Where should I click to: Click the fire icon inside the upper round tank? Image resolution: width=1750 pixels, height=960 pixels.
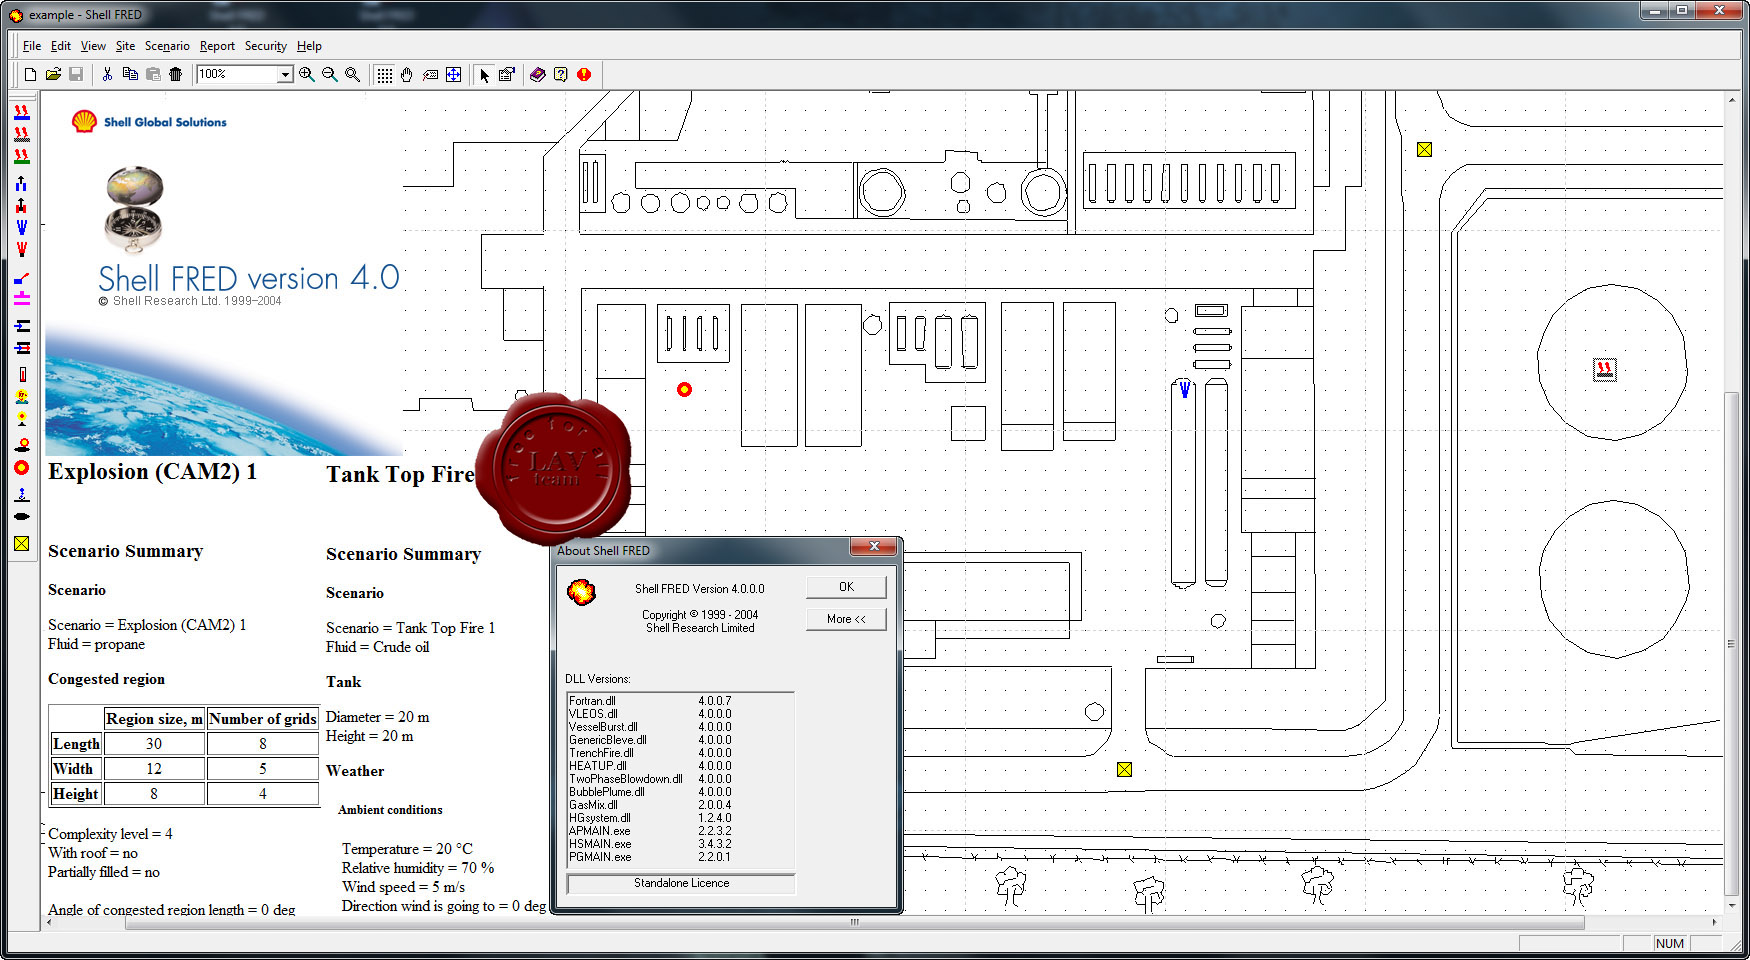[x=1604, y=370]
